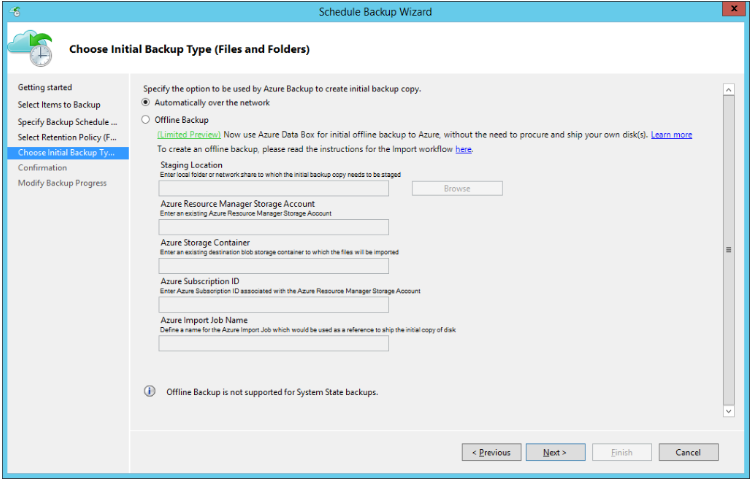Open the Confirmation step
Screen dimensions: 751x482
[42, 168]
